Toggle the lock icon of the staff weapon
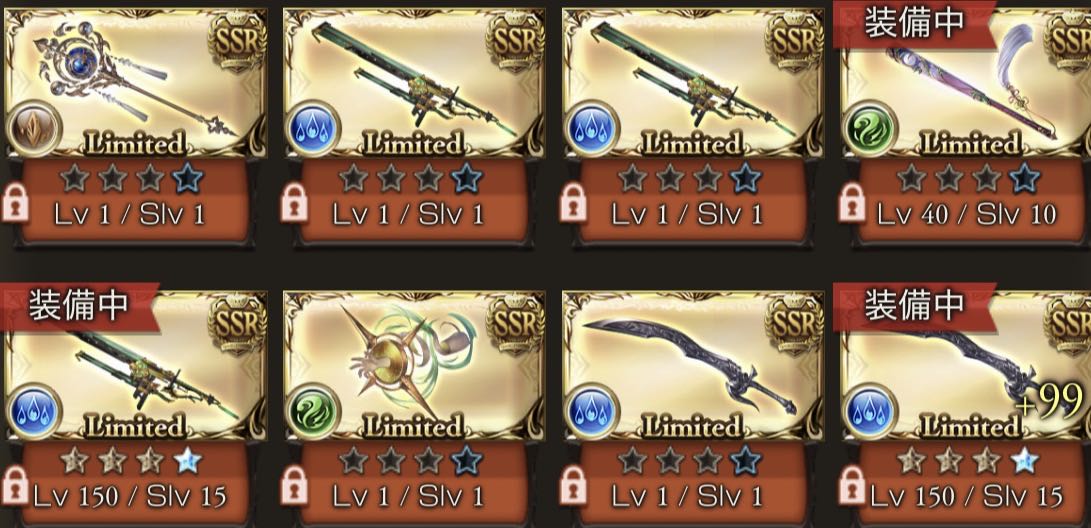The width and height of the screenshot is (1091, 528). click(x=15, y=202)
